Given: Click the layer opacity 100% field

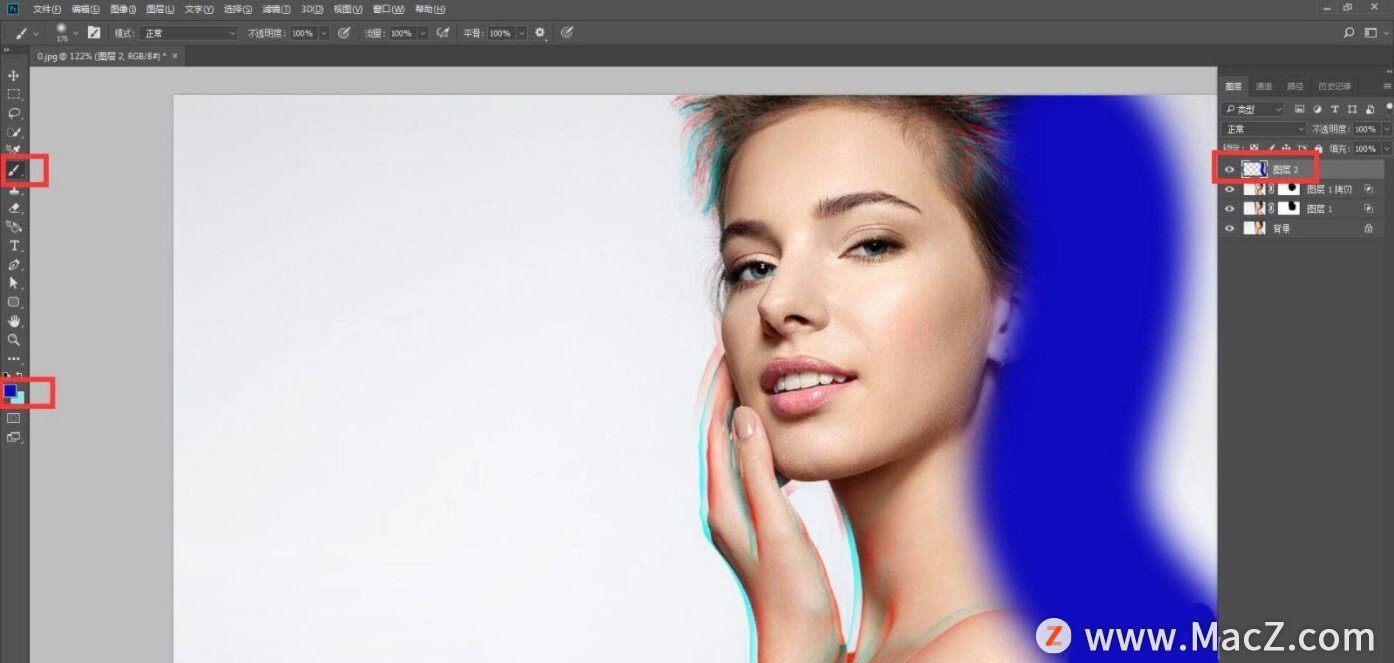Looking at the screenshot, I should pyautogui.click(x=1365, y=129).
